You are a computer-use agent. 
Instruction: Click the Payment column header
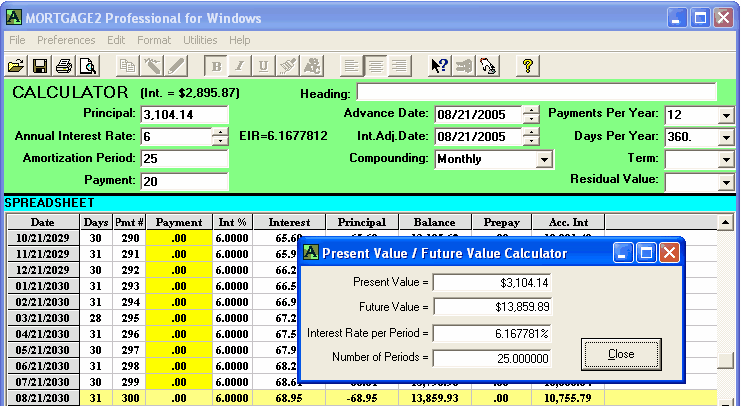tap(179, 222)
